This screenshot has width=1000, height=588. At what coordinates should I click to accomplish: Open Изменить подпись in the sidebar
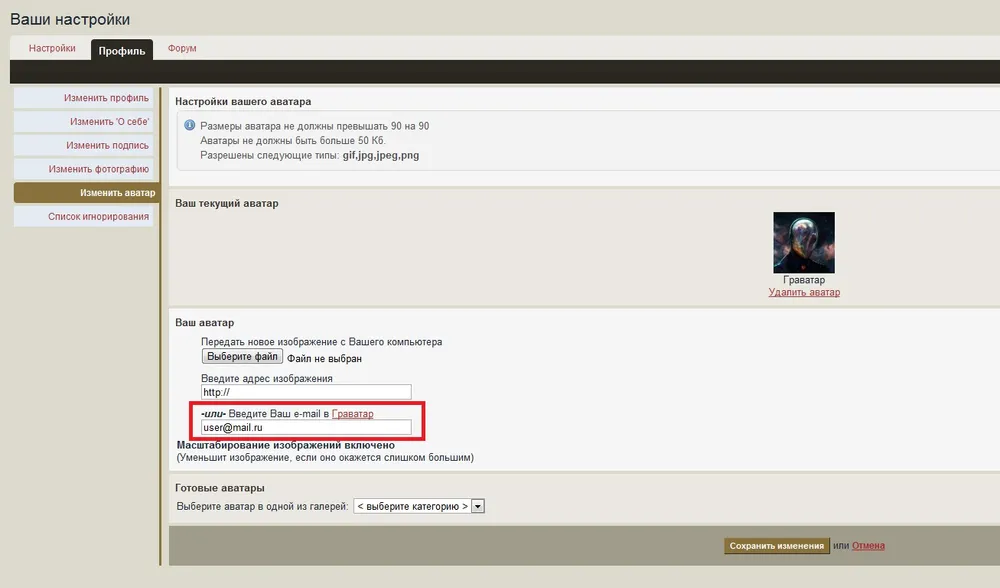108,146
